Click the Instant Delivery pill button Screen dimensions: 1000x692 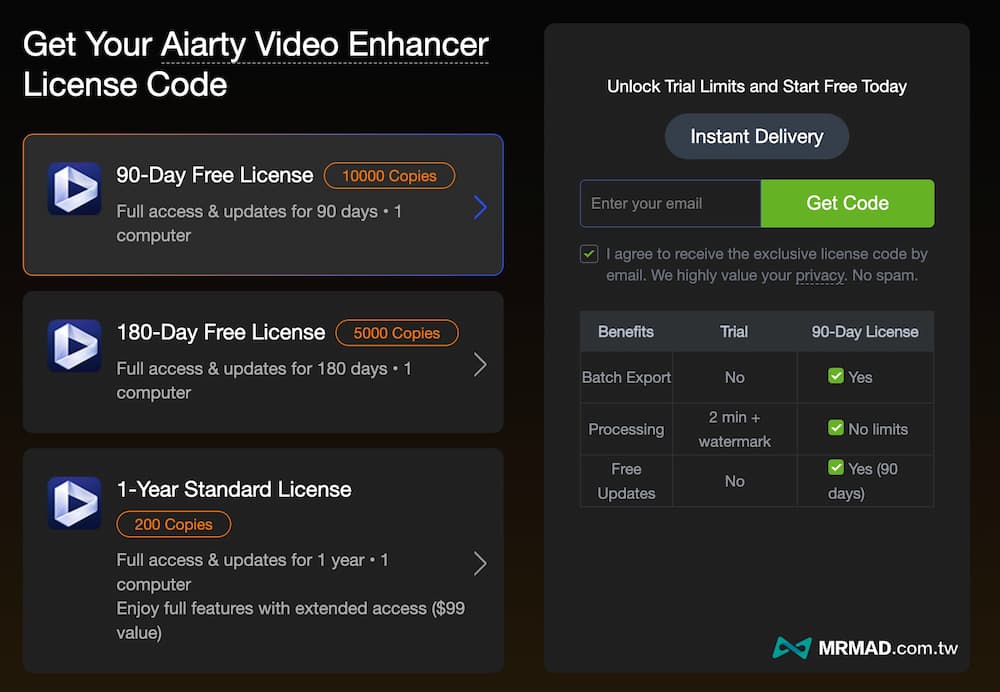coord(757,137)
